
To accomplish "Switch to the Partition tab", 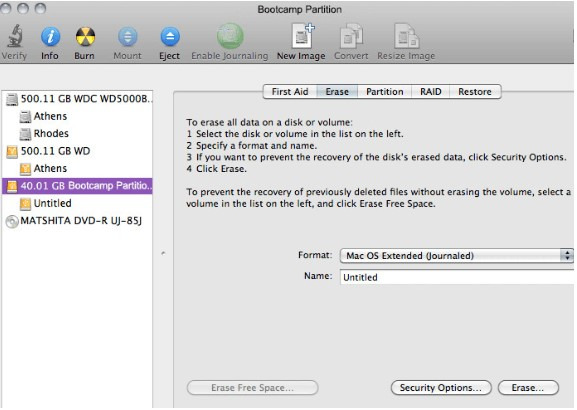I will pyautogui.click(x=385, y=92).
